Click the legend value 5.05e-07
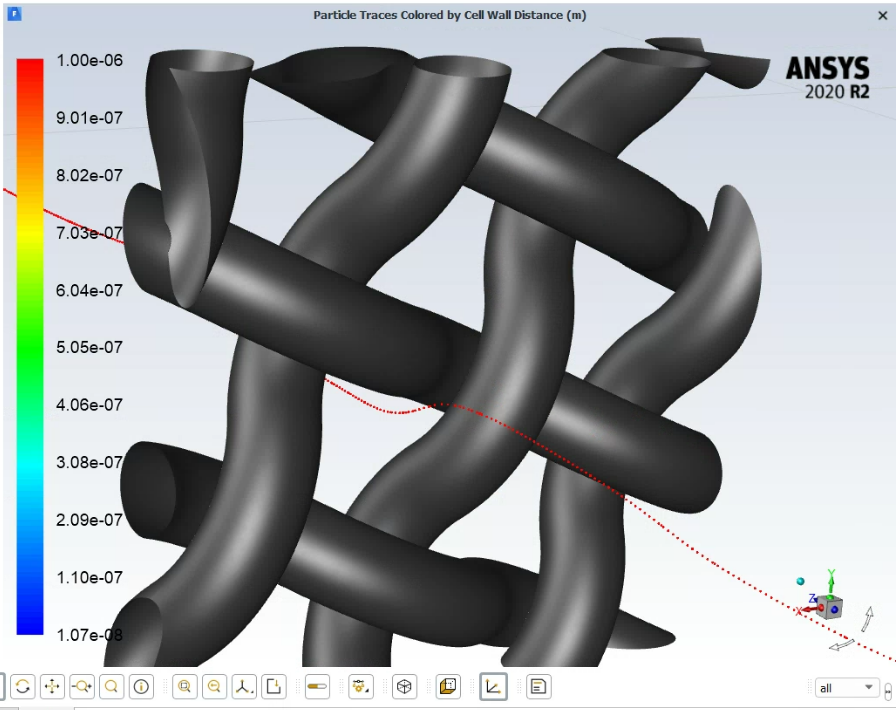896x710 pixels. click(89, 347)
